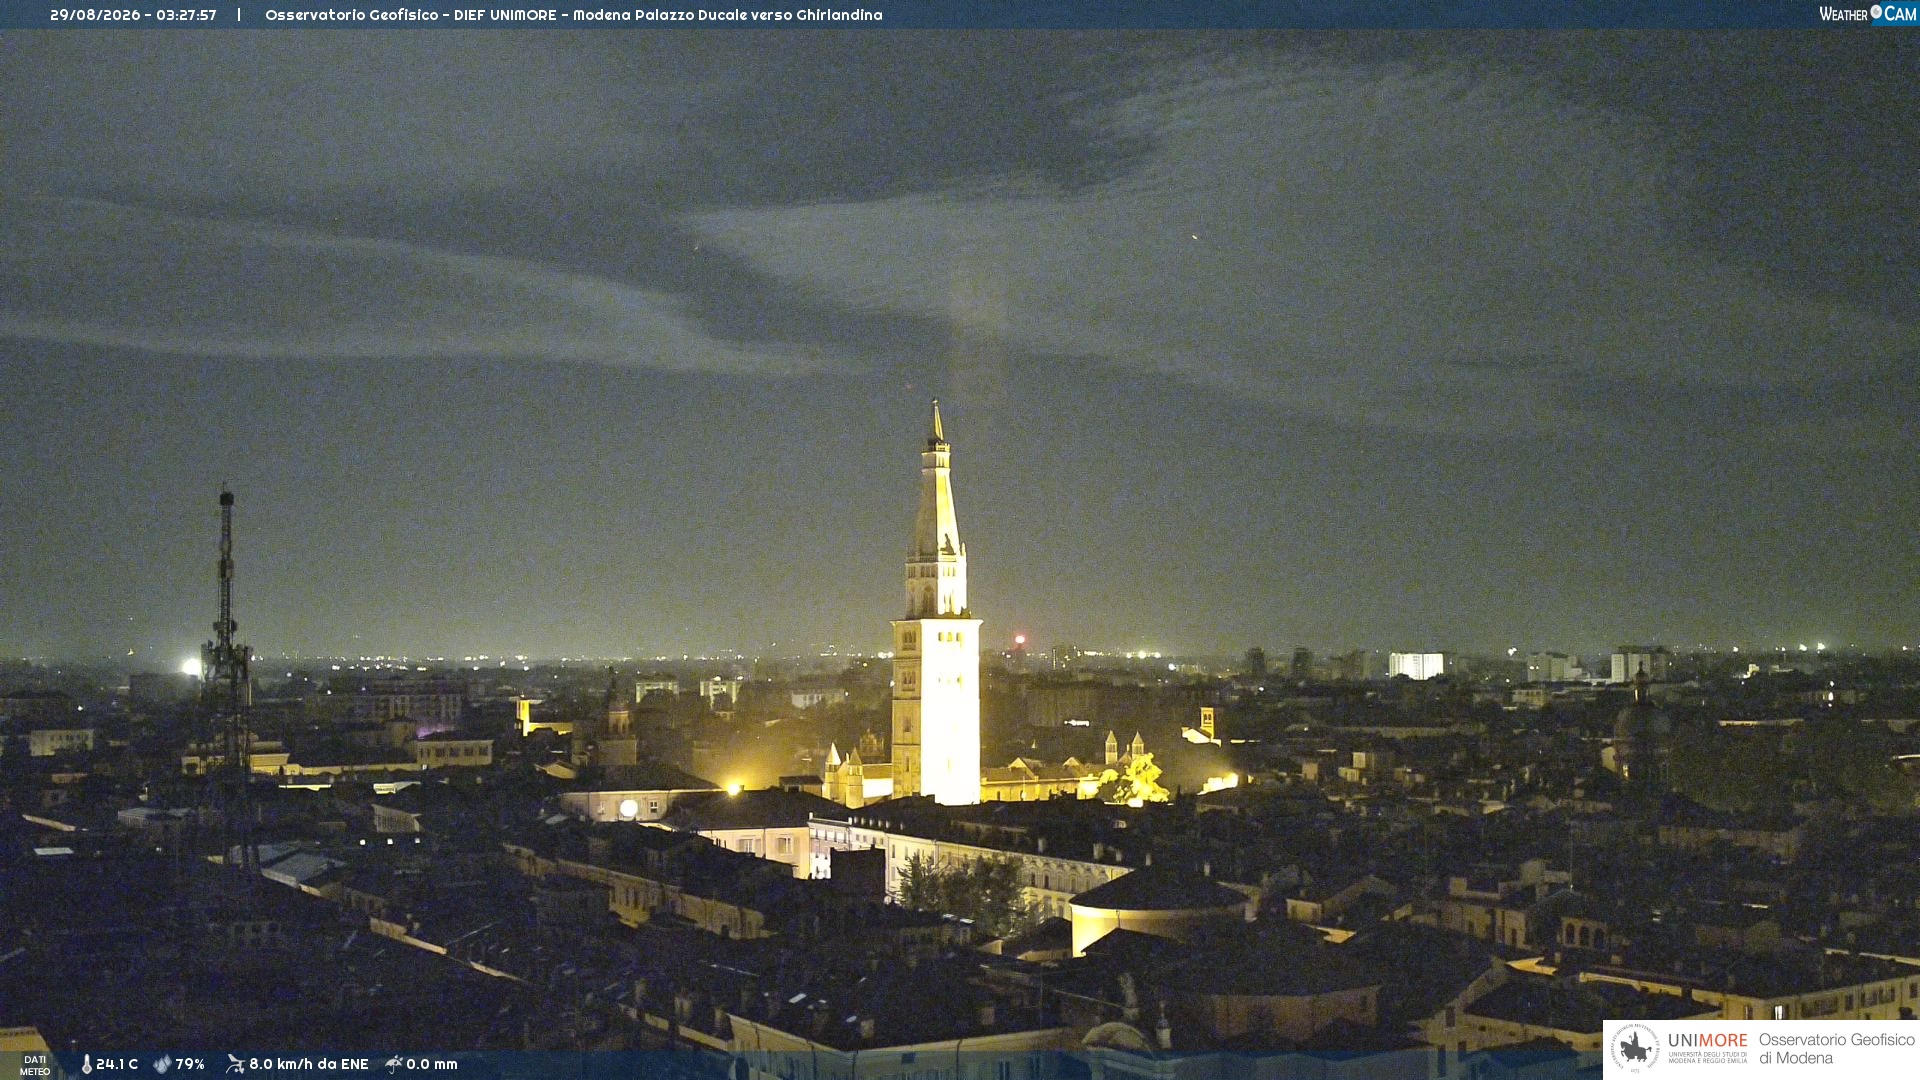
Task: Click the 79% humidity value
Action: [x=190, y=1064]
